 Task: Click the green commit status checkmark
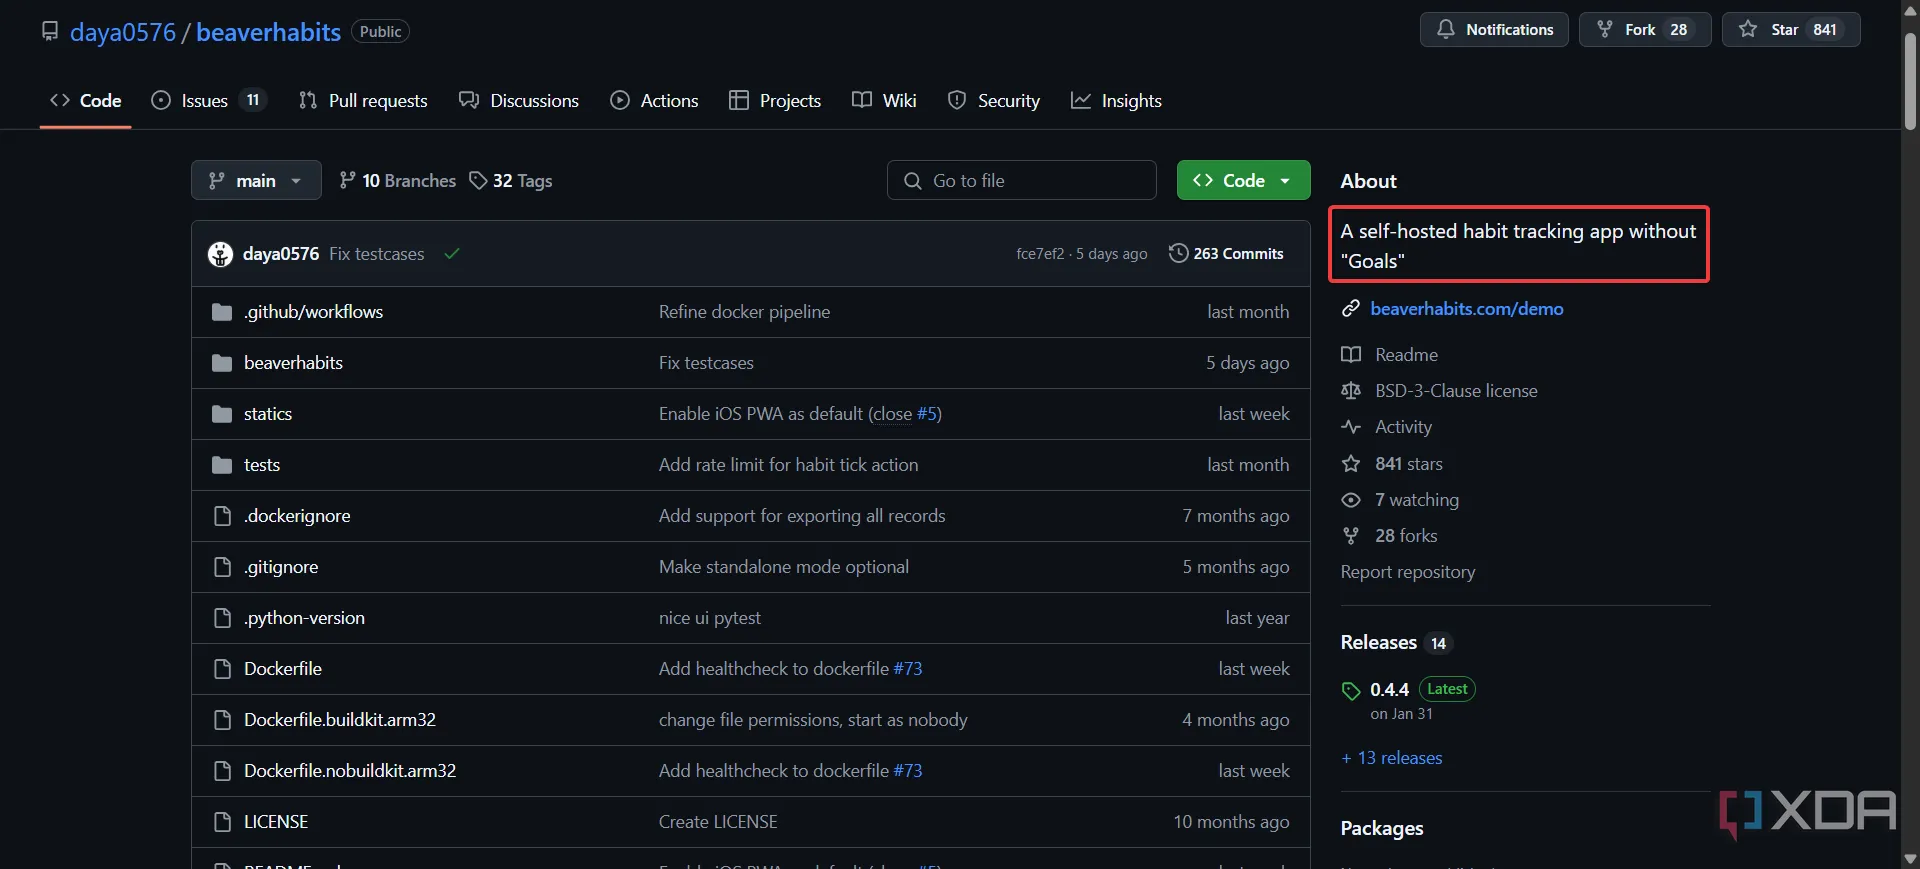pos(452,254)
